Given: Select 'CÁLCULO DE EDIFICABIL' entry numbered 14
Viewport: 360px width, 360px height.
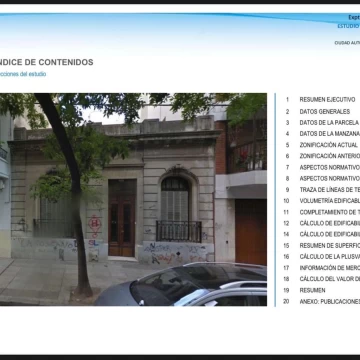Looking at the screenshot, I should click(x=330, y=234).
